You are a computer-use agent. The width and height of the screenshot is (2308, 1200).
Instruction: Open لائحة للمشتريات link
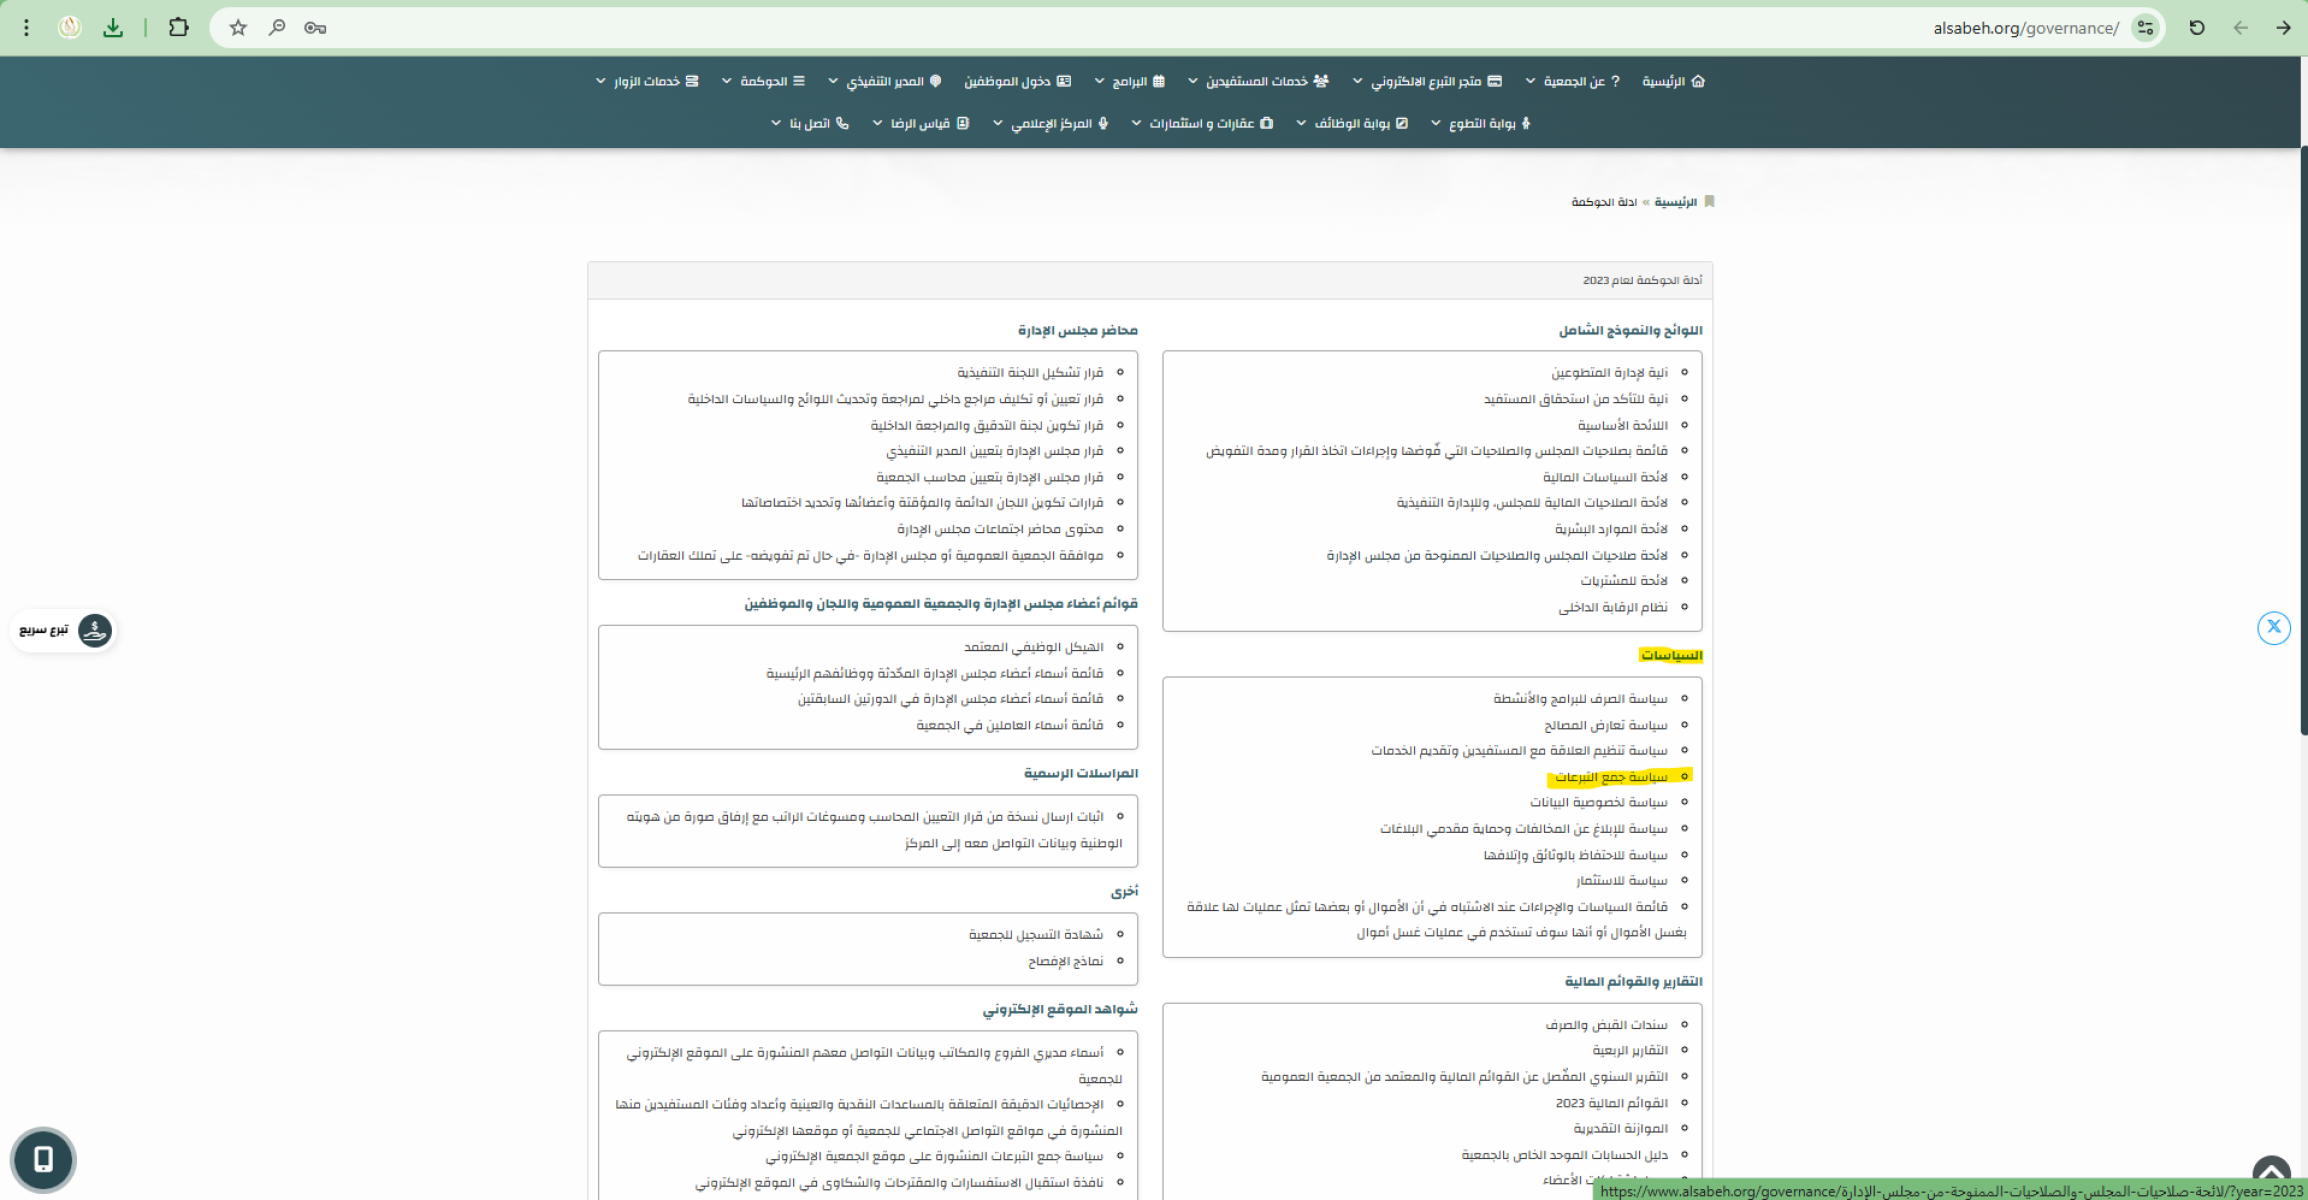[x=1624, y=581]
